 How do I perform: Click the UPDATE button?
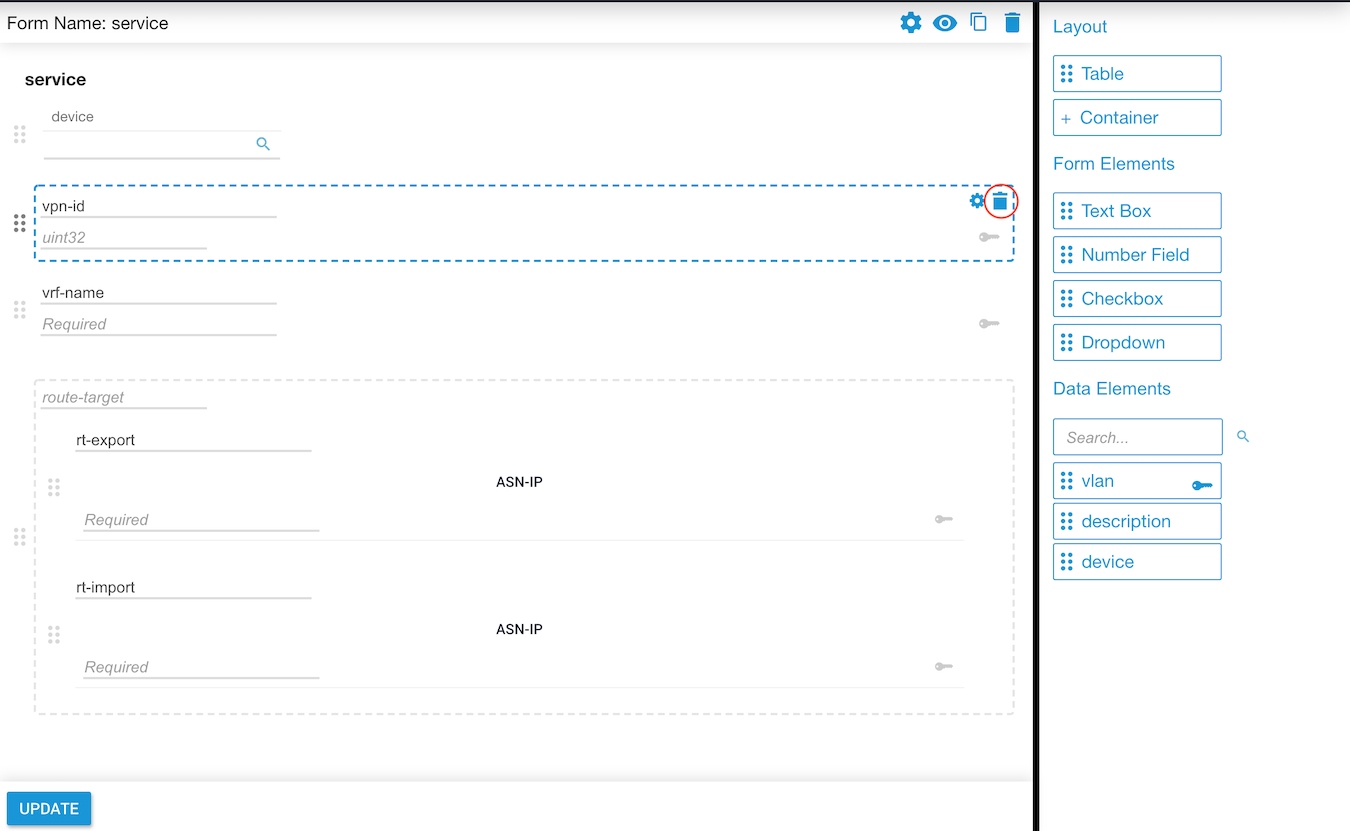pos(49,809)
